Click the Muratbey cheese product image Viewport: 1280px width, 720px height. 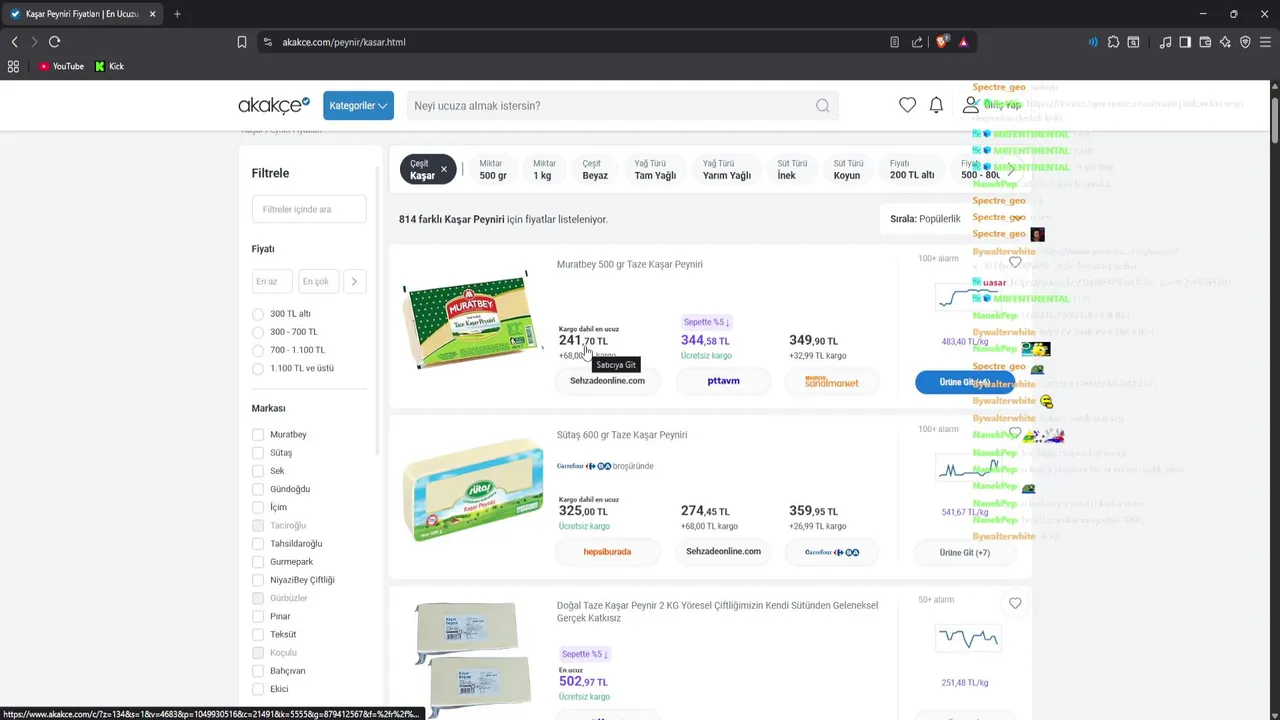[x=471, y=320]
